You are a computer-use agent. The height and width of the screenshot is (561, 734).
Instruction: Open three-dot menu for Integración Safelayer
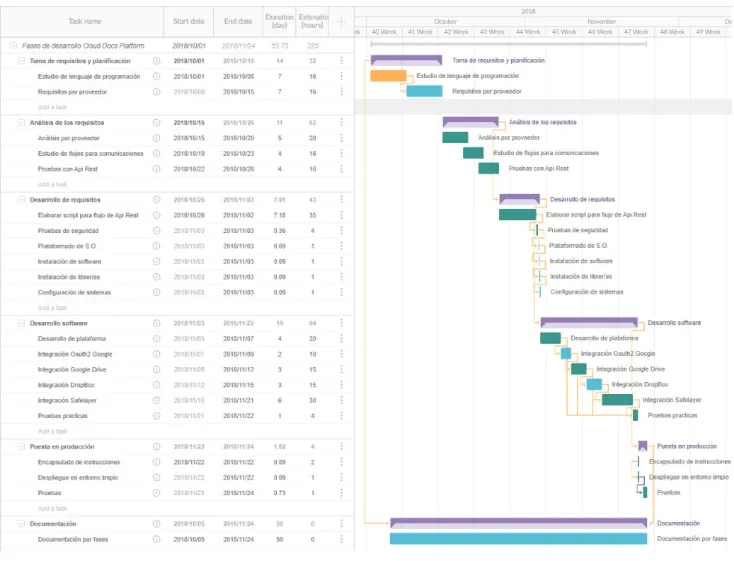[x=341, y=400]
